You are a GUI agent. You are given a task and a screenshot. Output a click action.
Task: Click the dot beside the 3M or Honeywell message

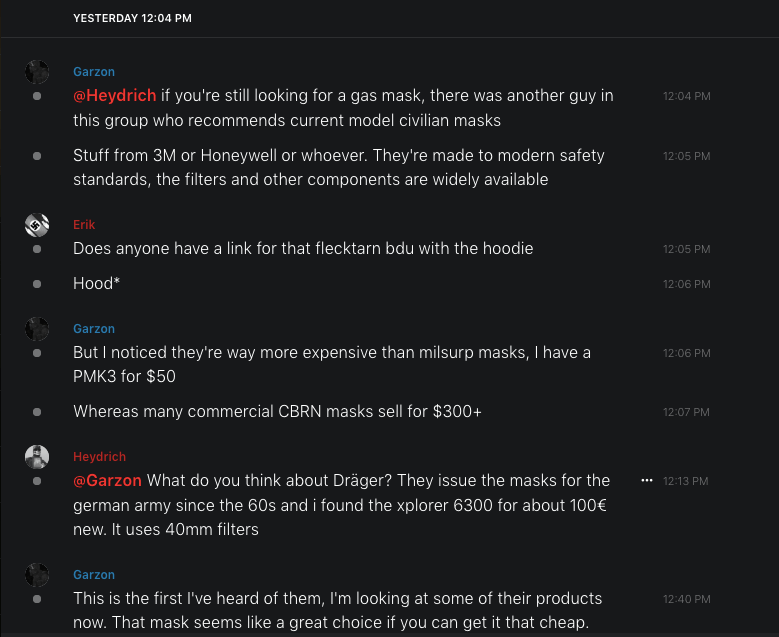click(37, 156)
